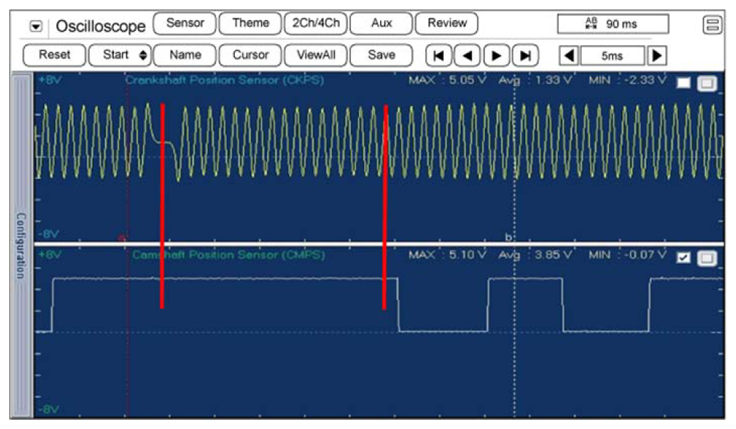Viewport: 736px width, 429px height.
Task: Switch the 2Ch/4Ch channel mode
Action: pyautogui.click(x=314, y=23)
